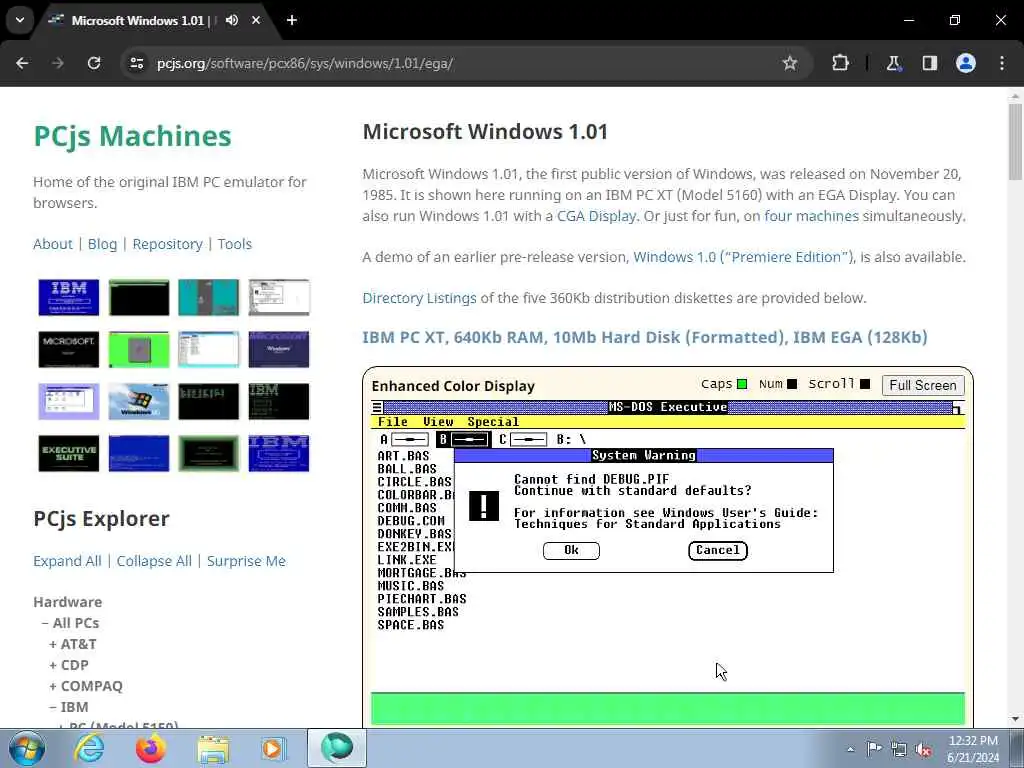Screen dimensions: 1024x768
Task: Open MS-DOS Executive system menu icon
Action: 377,408
